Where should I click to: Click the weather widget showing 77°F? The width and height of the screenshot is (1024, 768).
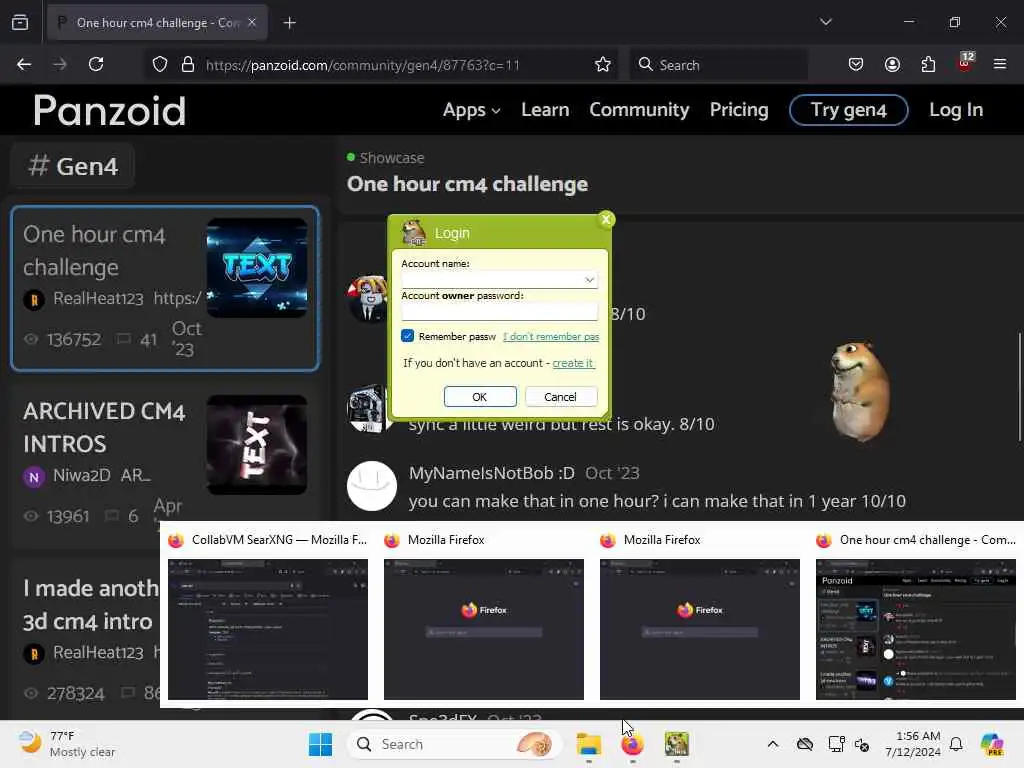[x=67, y=744]
